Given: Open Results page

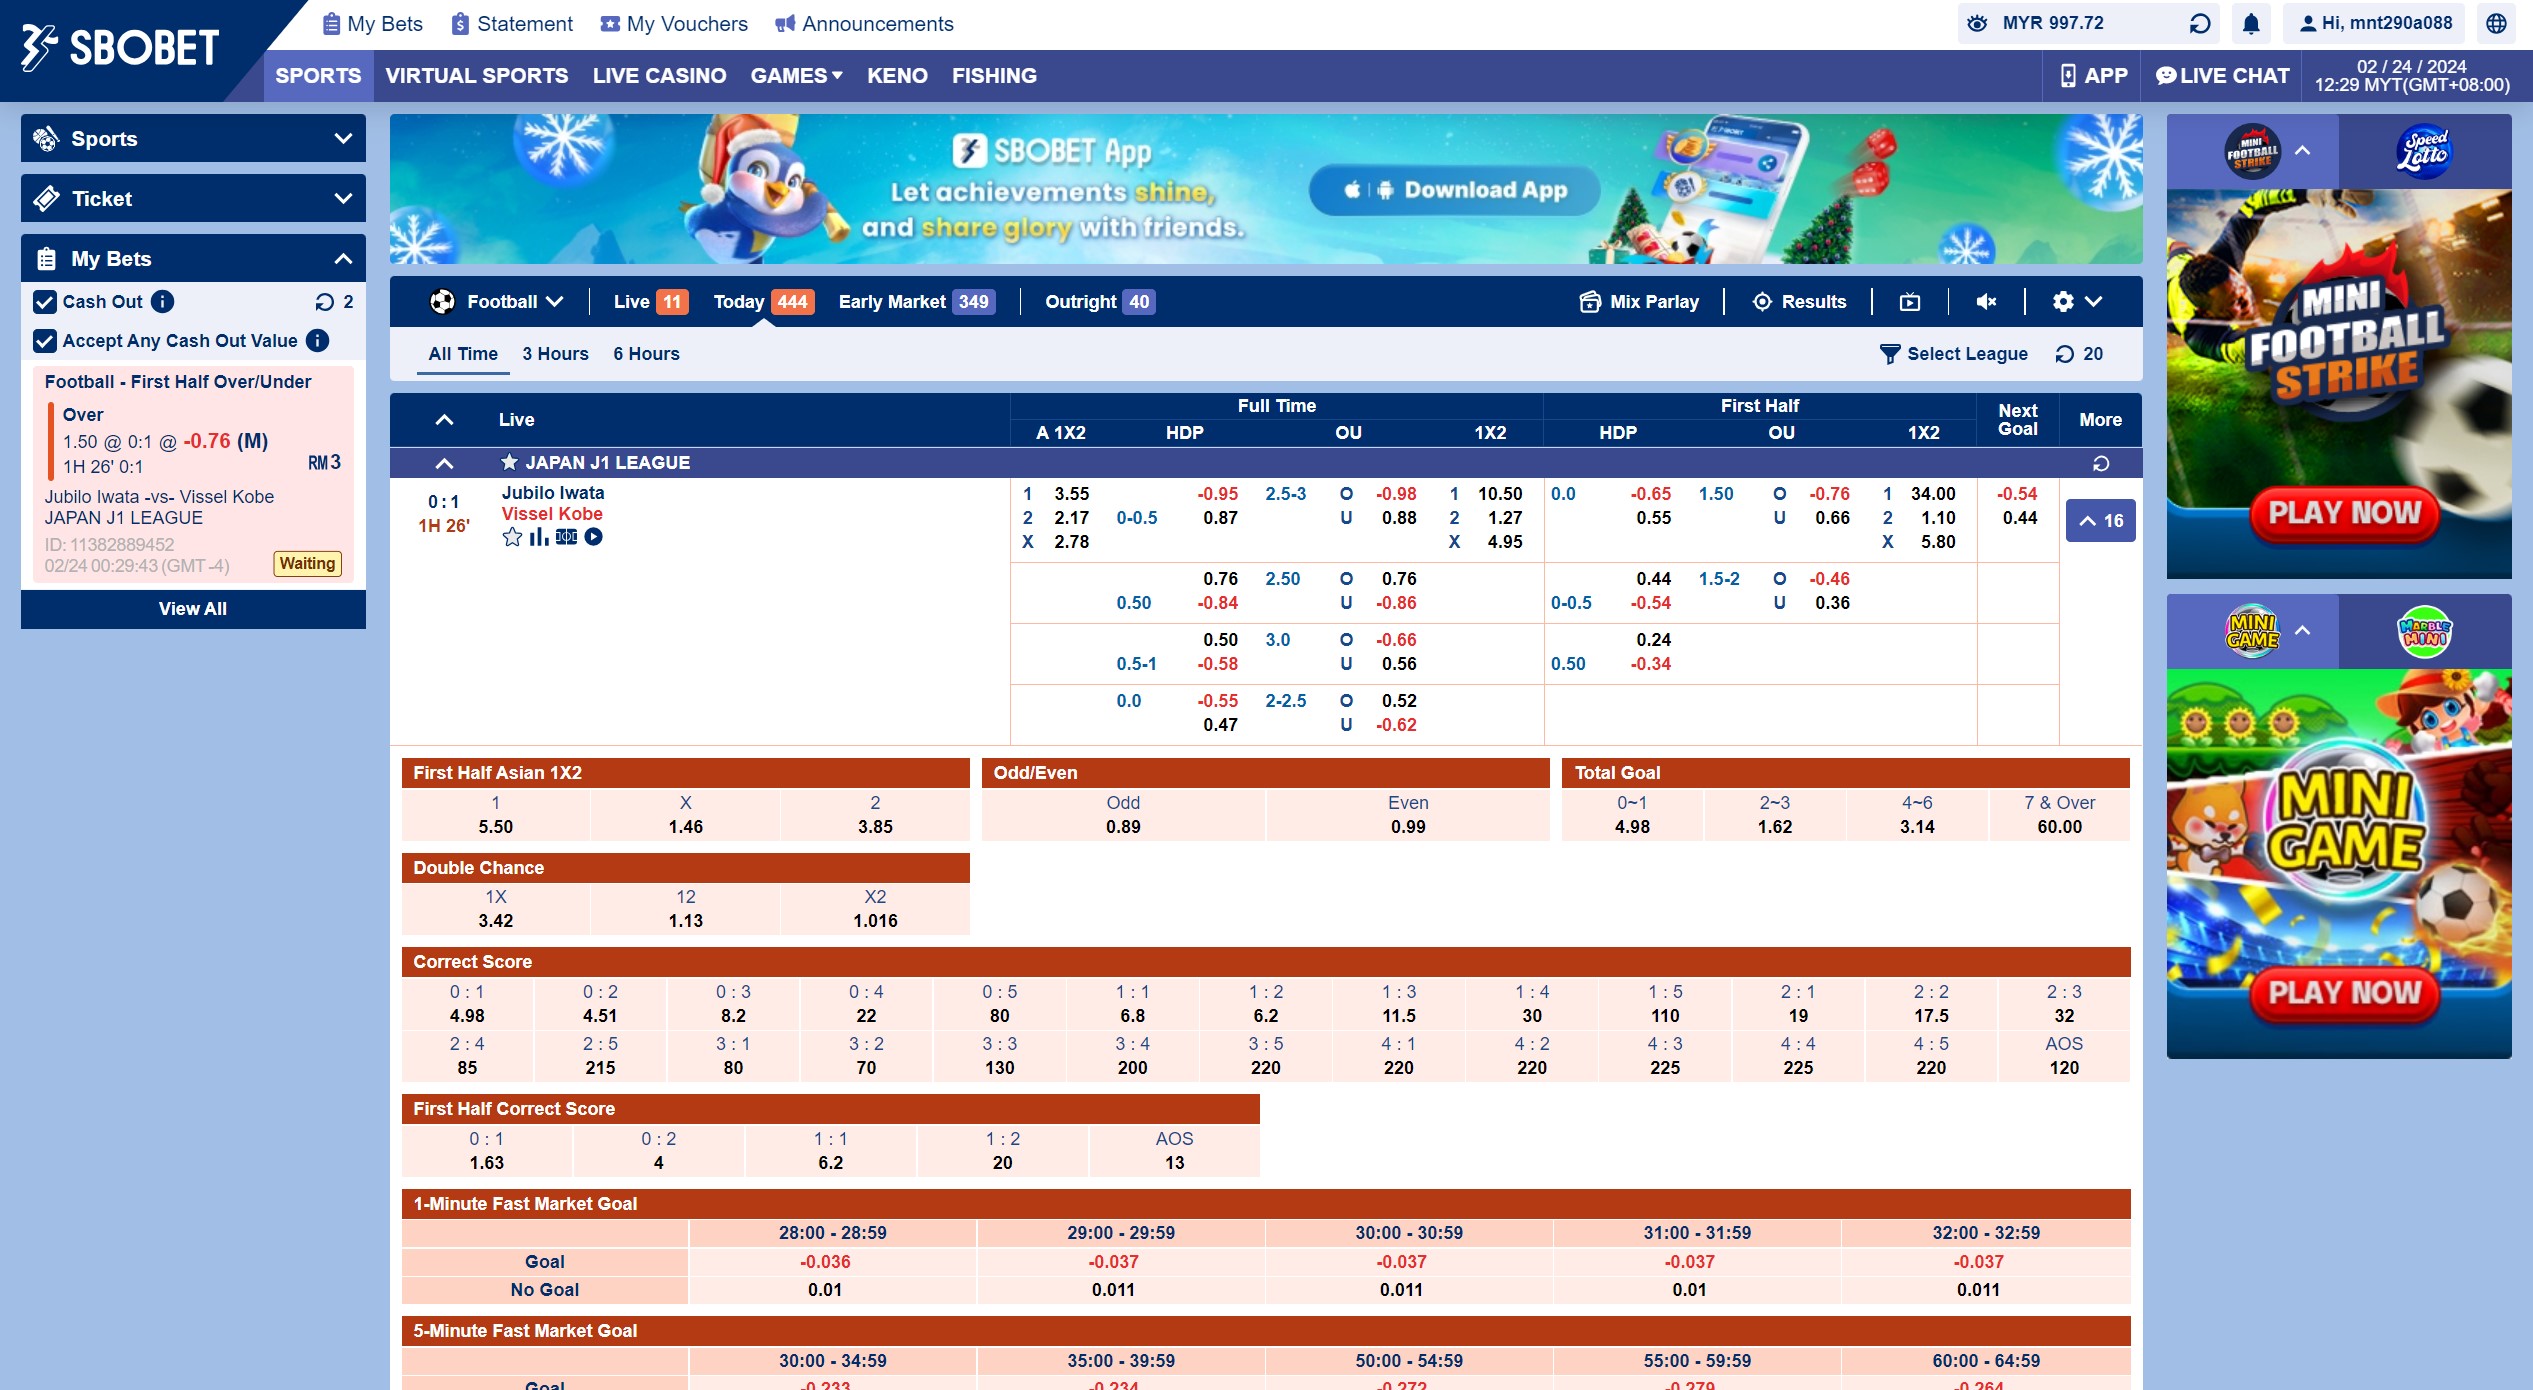Looking at the screenshot, I should [x=1800, y=302].
